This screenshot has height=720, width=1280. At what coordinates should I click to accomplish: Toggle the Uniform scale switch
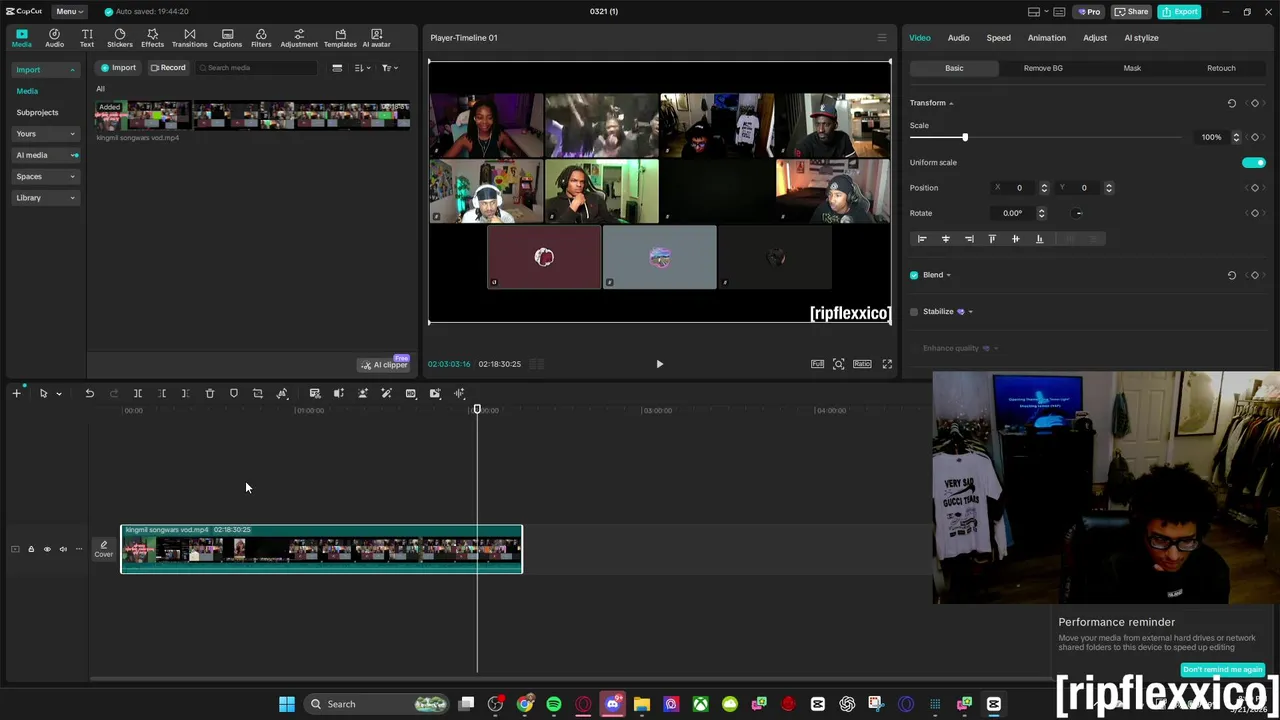pos(1254,162)
